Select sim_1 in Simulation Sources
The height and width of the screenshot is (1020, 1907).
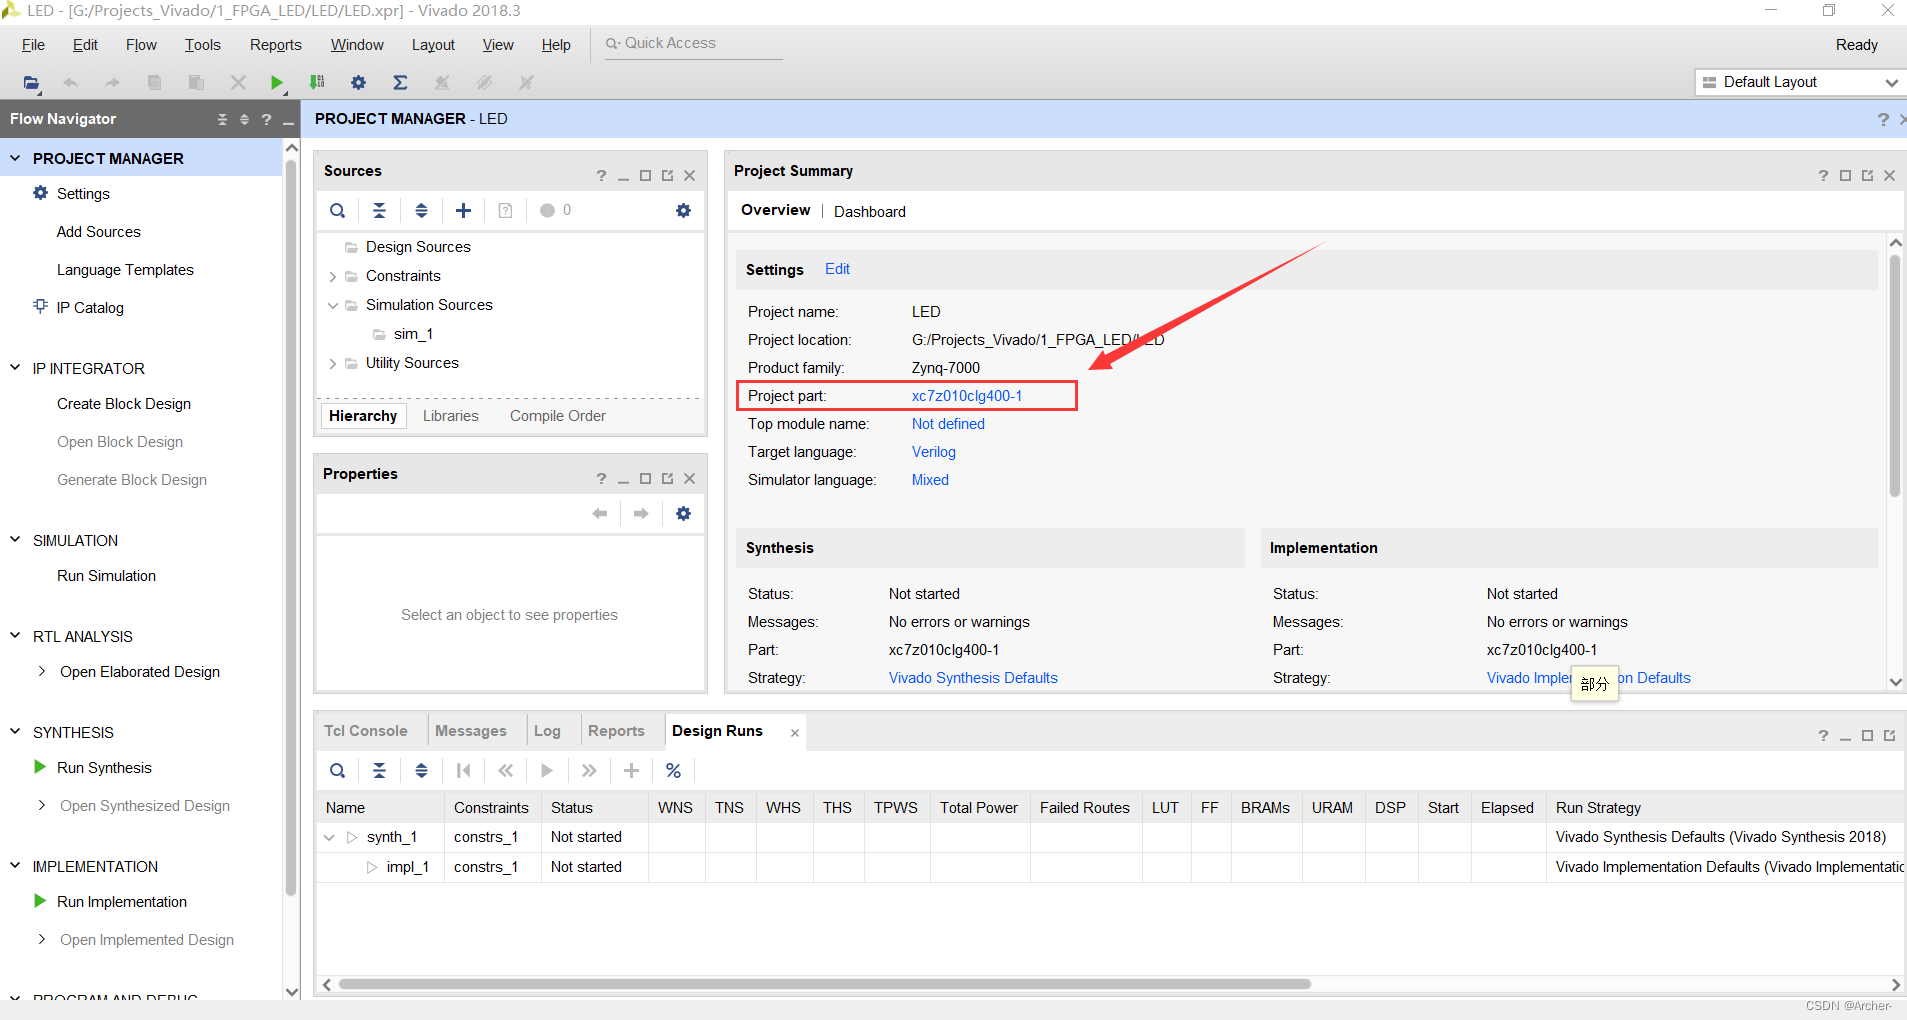[413, 334]
